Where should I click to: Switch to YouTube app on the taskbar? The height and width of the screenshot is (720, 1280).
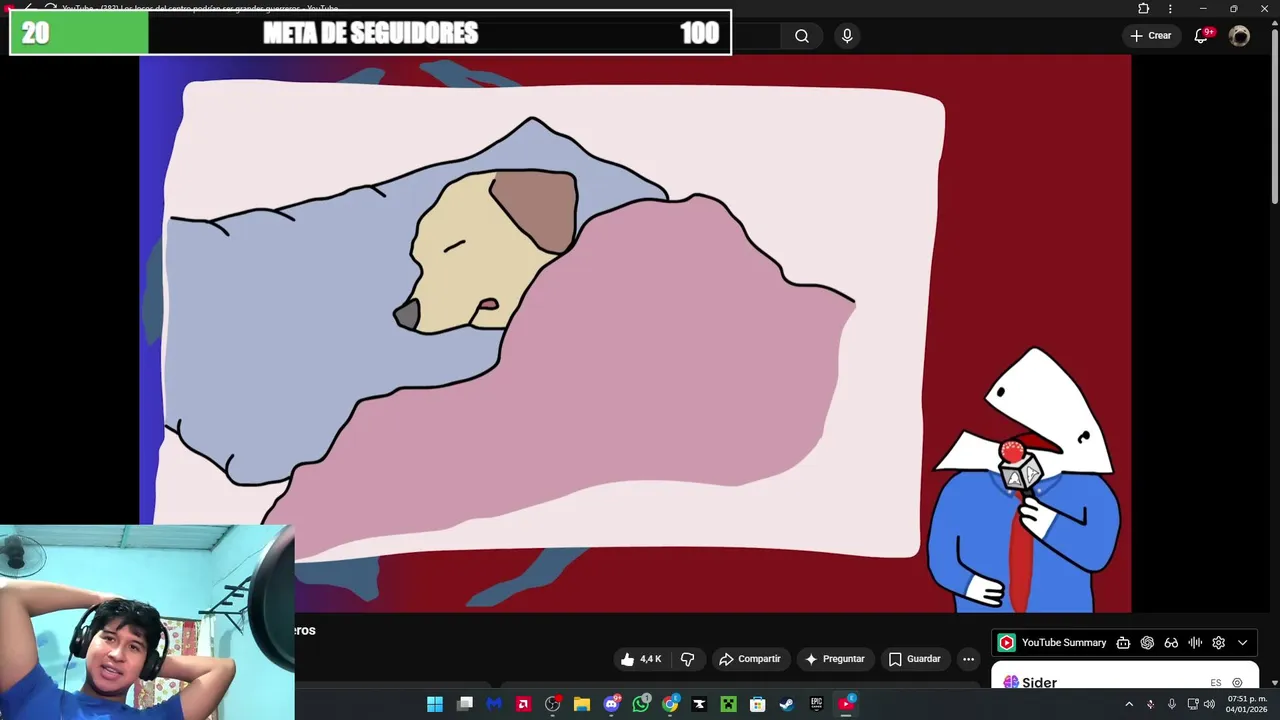click(846, 704)
